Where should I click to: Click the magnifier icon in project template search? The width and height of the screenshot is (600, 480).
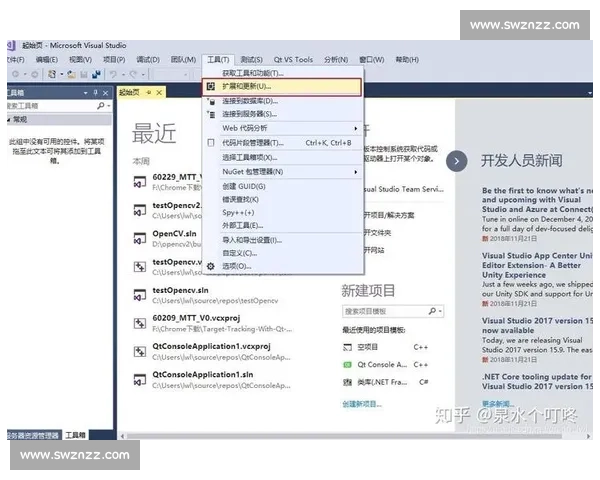[x=432, y=311]
